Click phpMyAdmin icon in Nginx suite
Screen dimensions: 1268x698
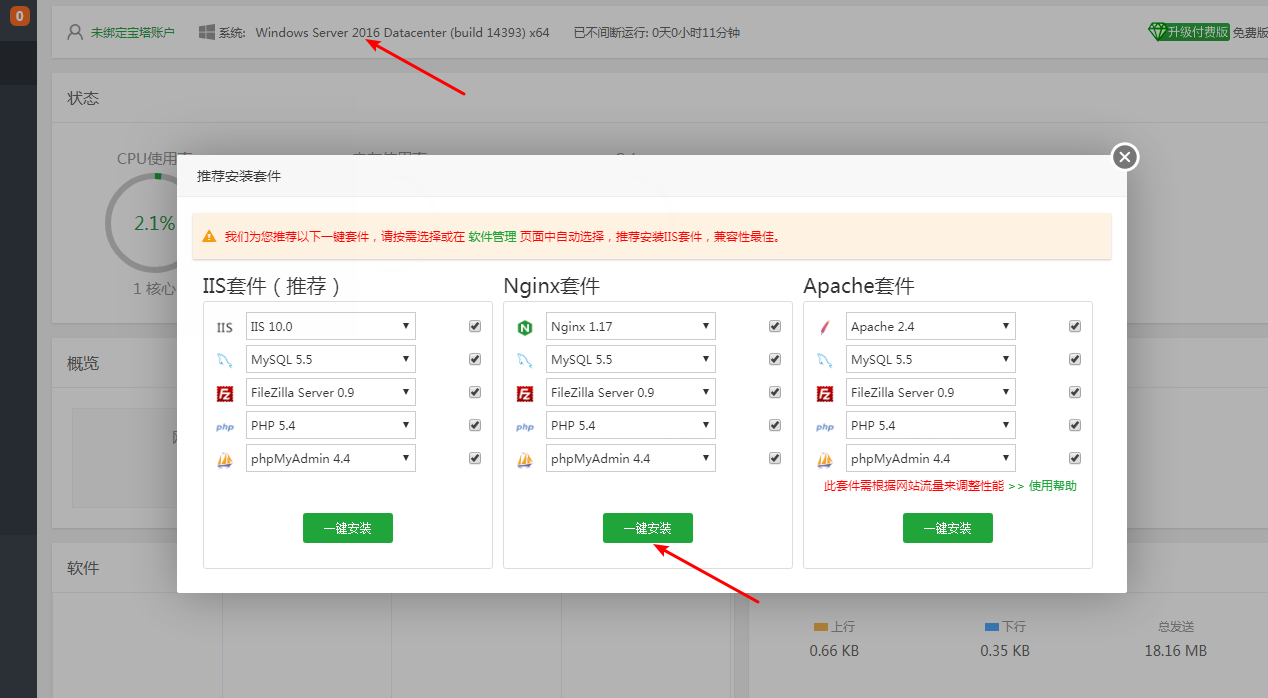tap(525, 460)
